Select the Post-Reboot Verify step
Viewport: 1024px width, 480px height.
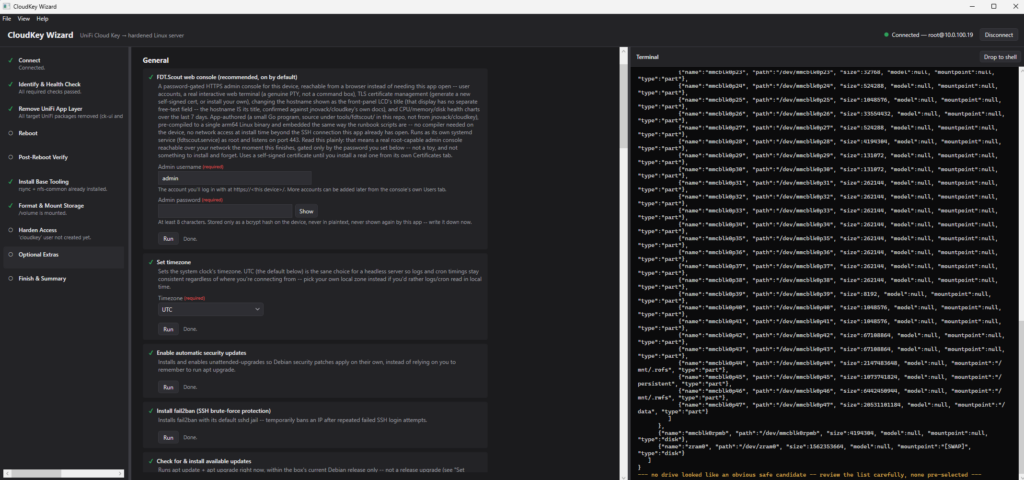pyautogui.click(x=64, y=157)
